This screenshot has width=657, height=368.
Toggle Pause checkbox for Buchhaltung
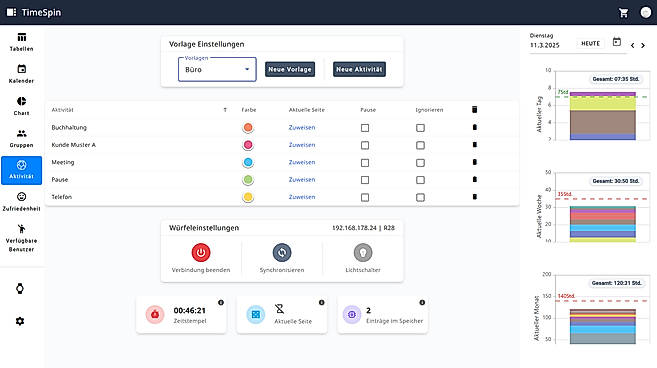(x=365, y=128)
